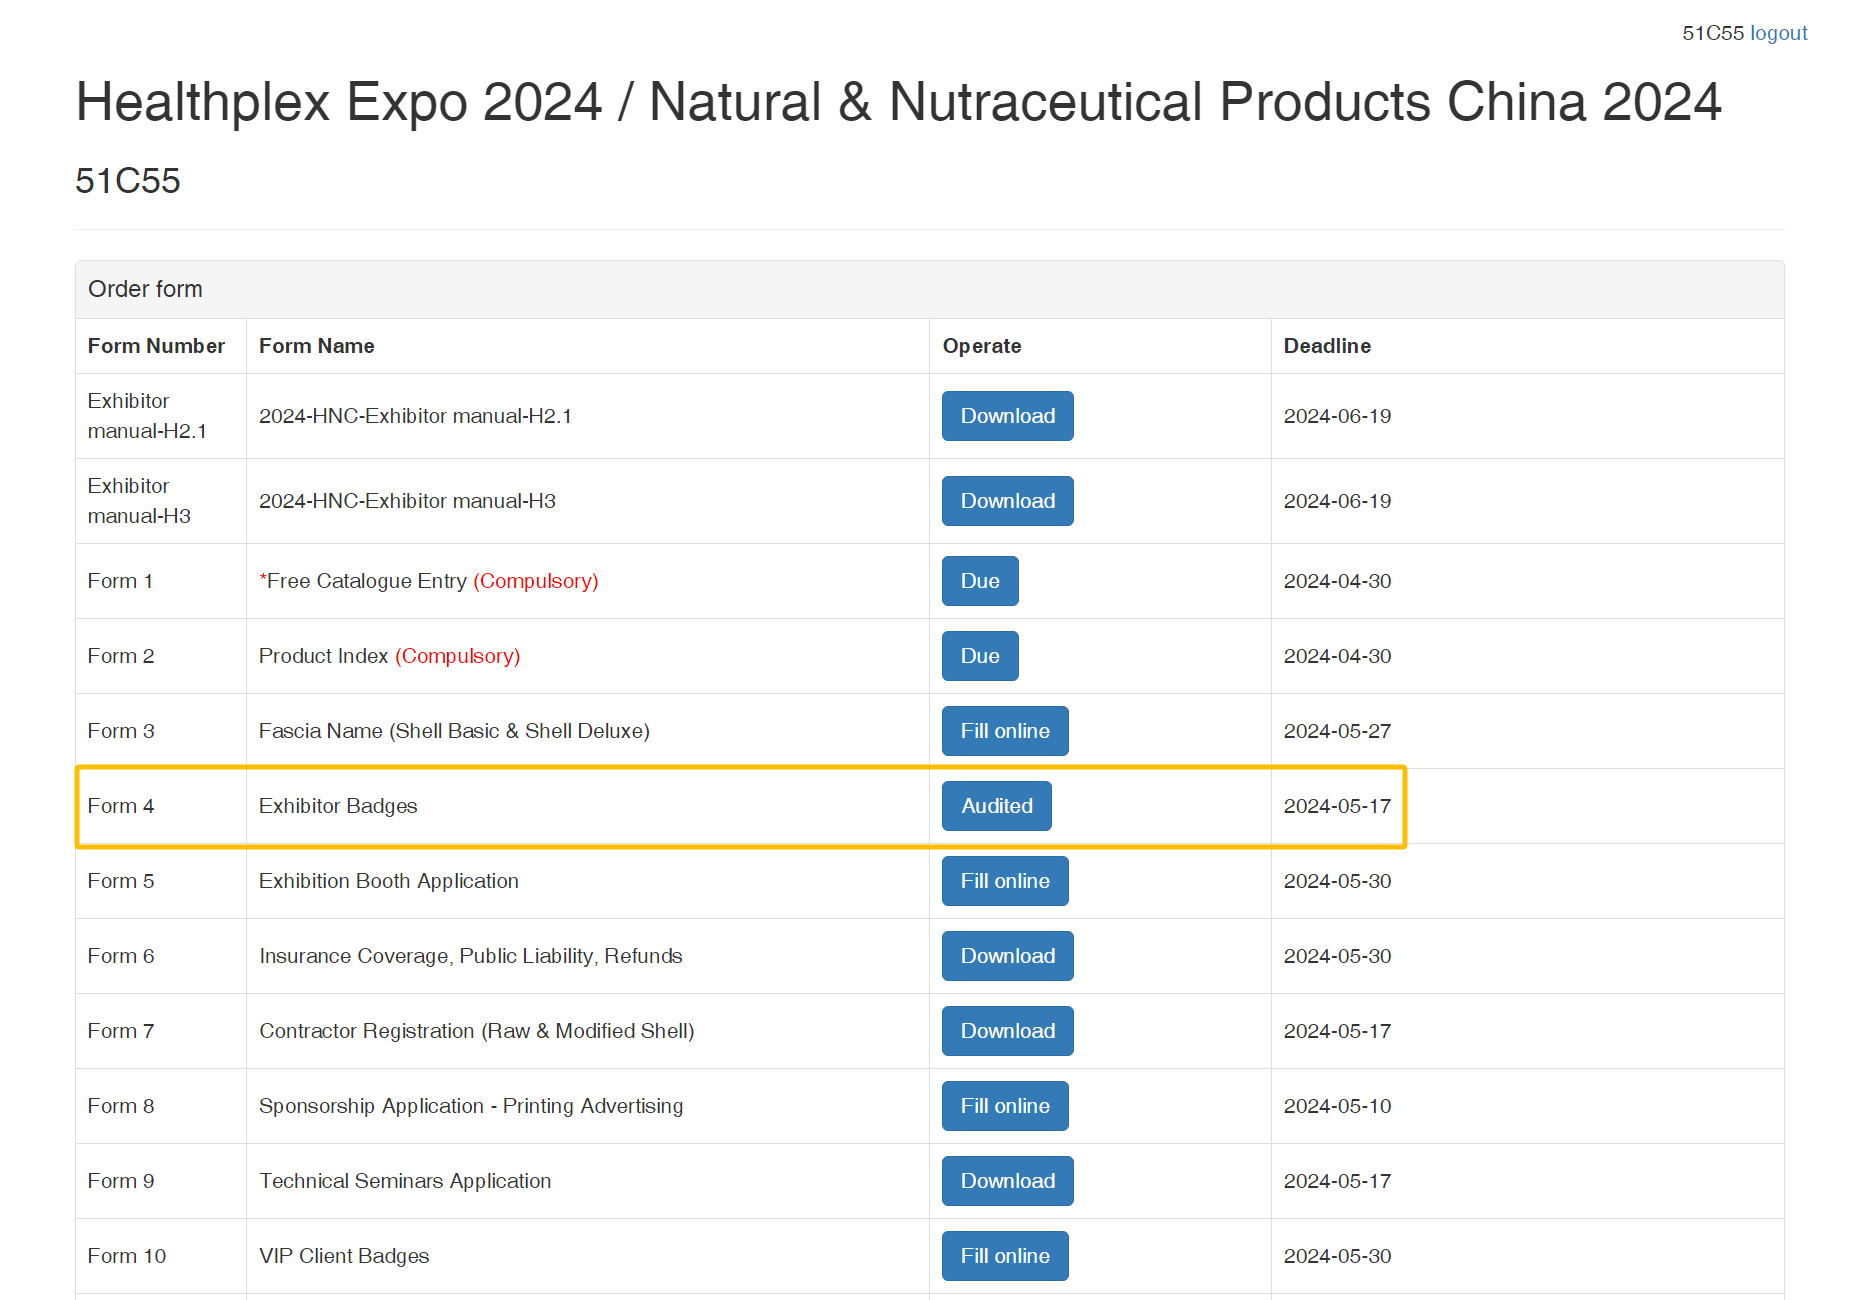The width and height of the screenshot is (1868, 1300).
Task: Click 'Insurance Coverage, Public Liability, Refunds' text
Action: point(471,956)
